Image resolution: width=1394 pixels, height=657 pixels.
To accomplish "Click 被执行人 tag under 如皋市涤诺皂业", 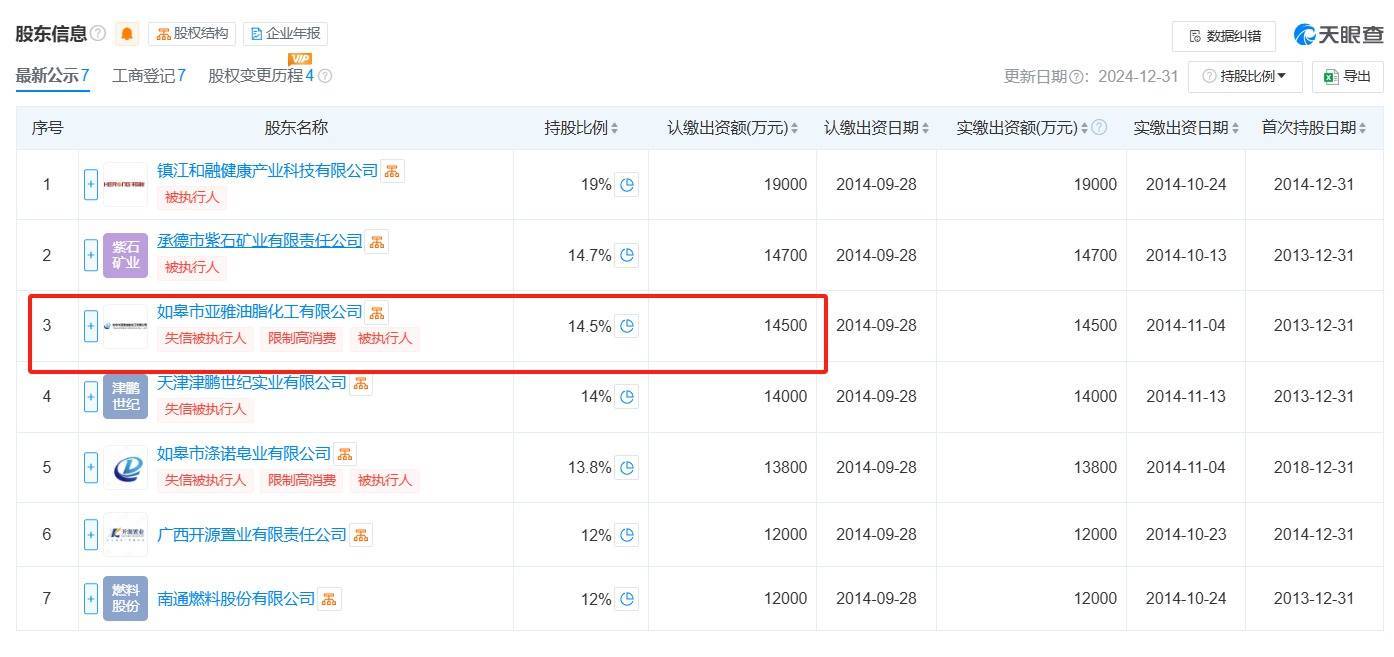I will coord(385,480).
